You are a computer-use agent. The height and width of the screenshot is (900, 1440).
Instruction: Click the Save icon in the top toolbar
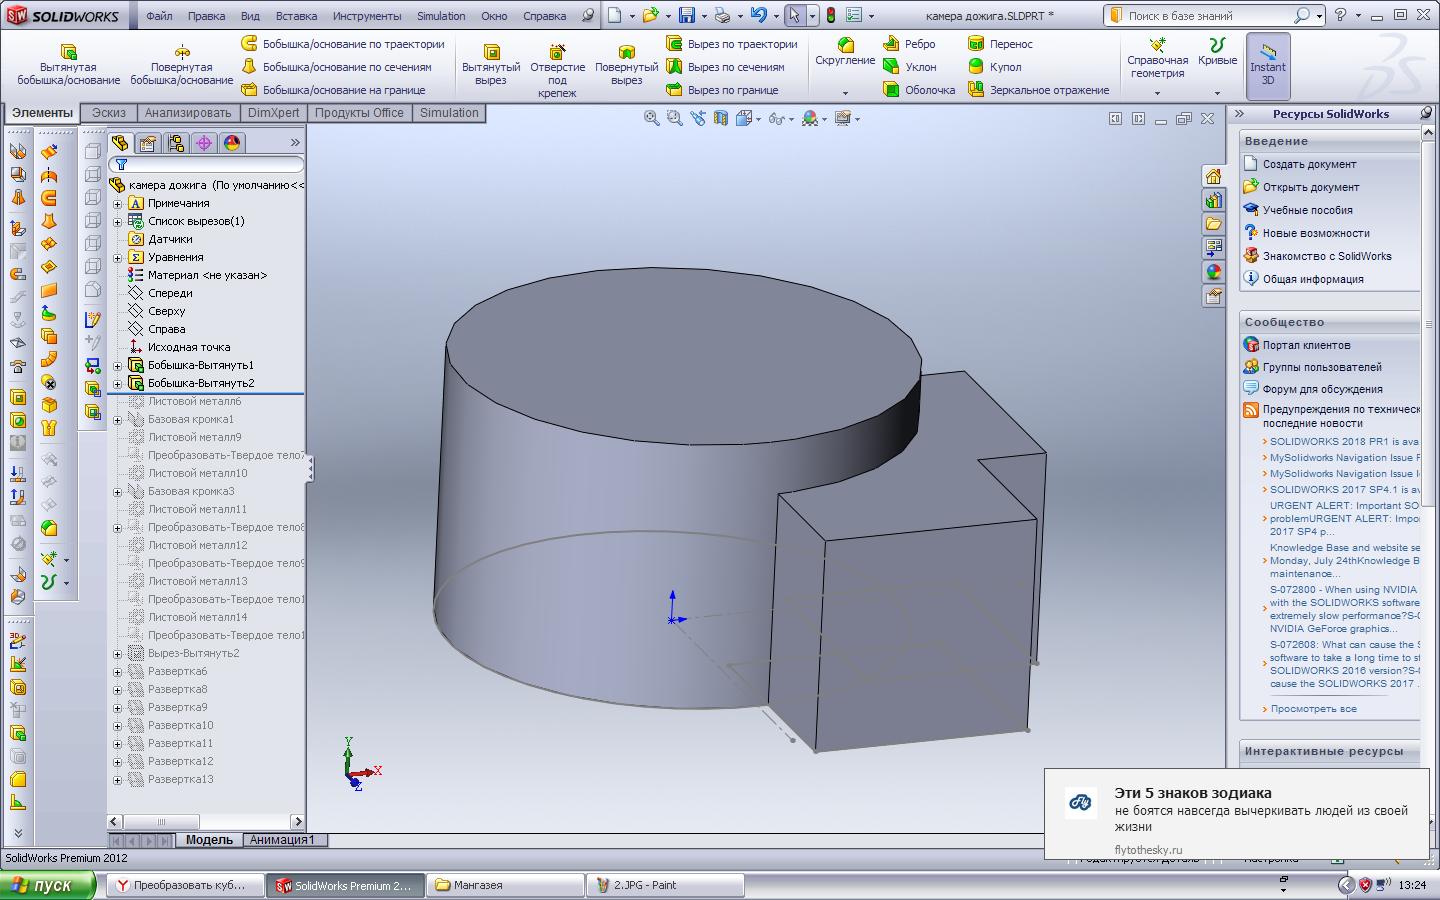coord(687,15)
